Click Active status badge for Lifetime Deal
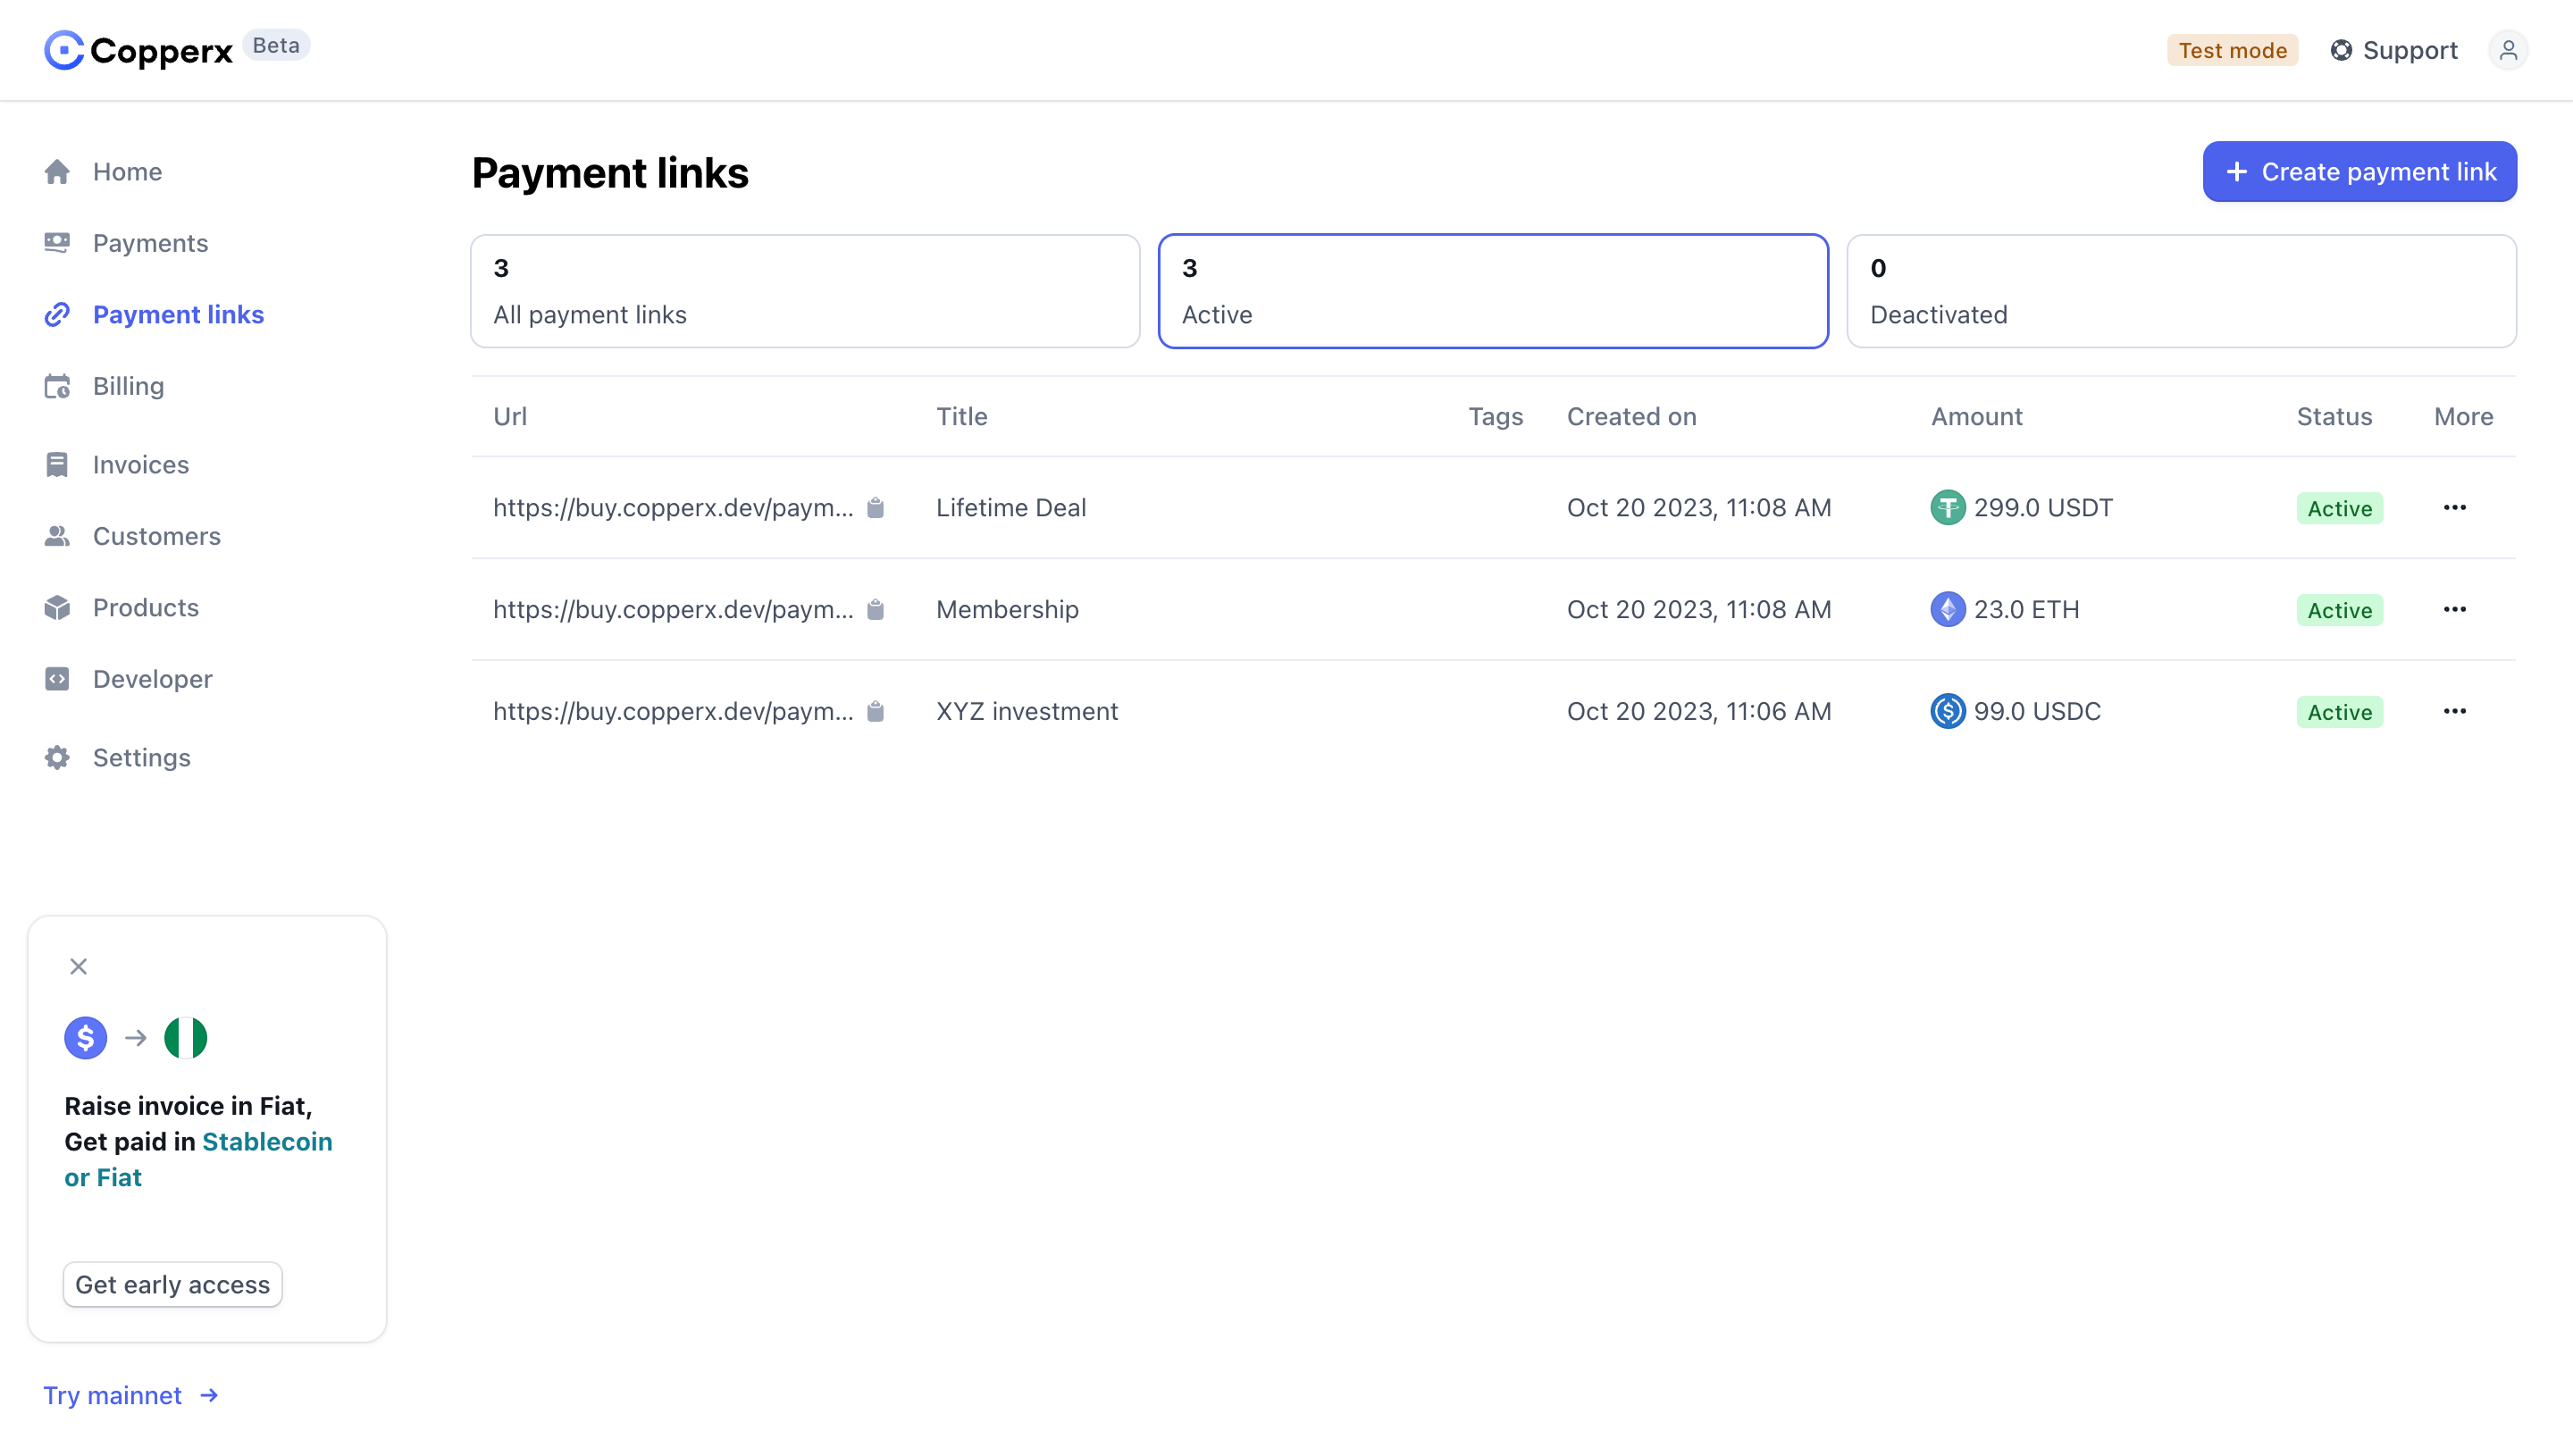The width and height of the screenshot is (2573, 1456). point(2339,509)
